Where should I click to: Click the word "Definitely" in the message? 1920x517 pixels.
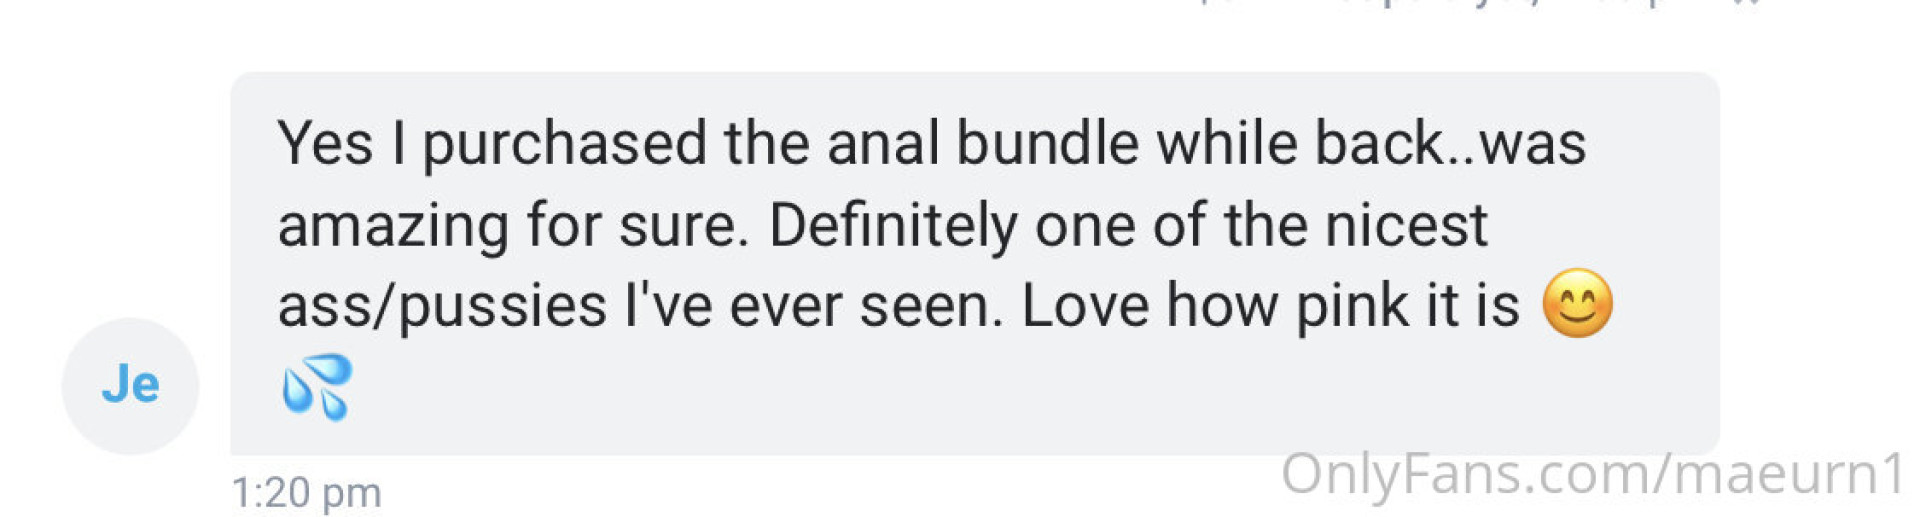892,225
